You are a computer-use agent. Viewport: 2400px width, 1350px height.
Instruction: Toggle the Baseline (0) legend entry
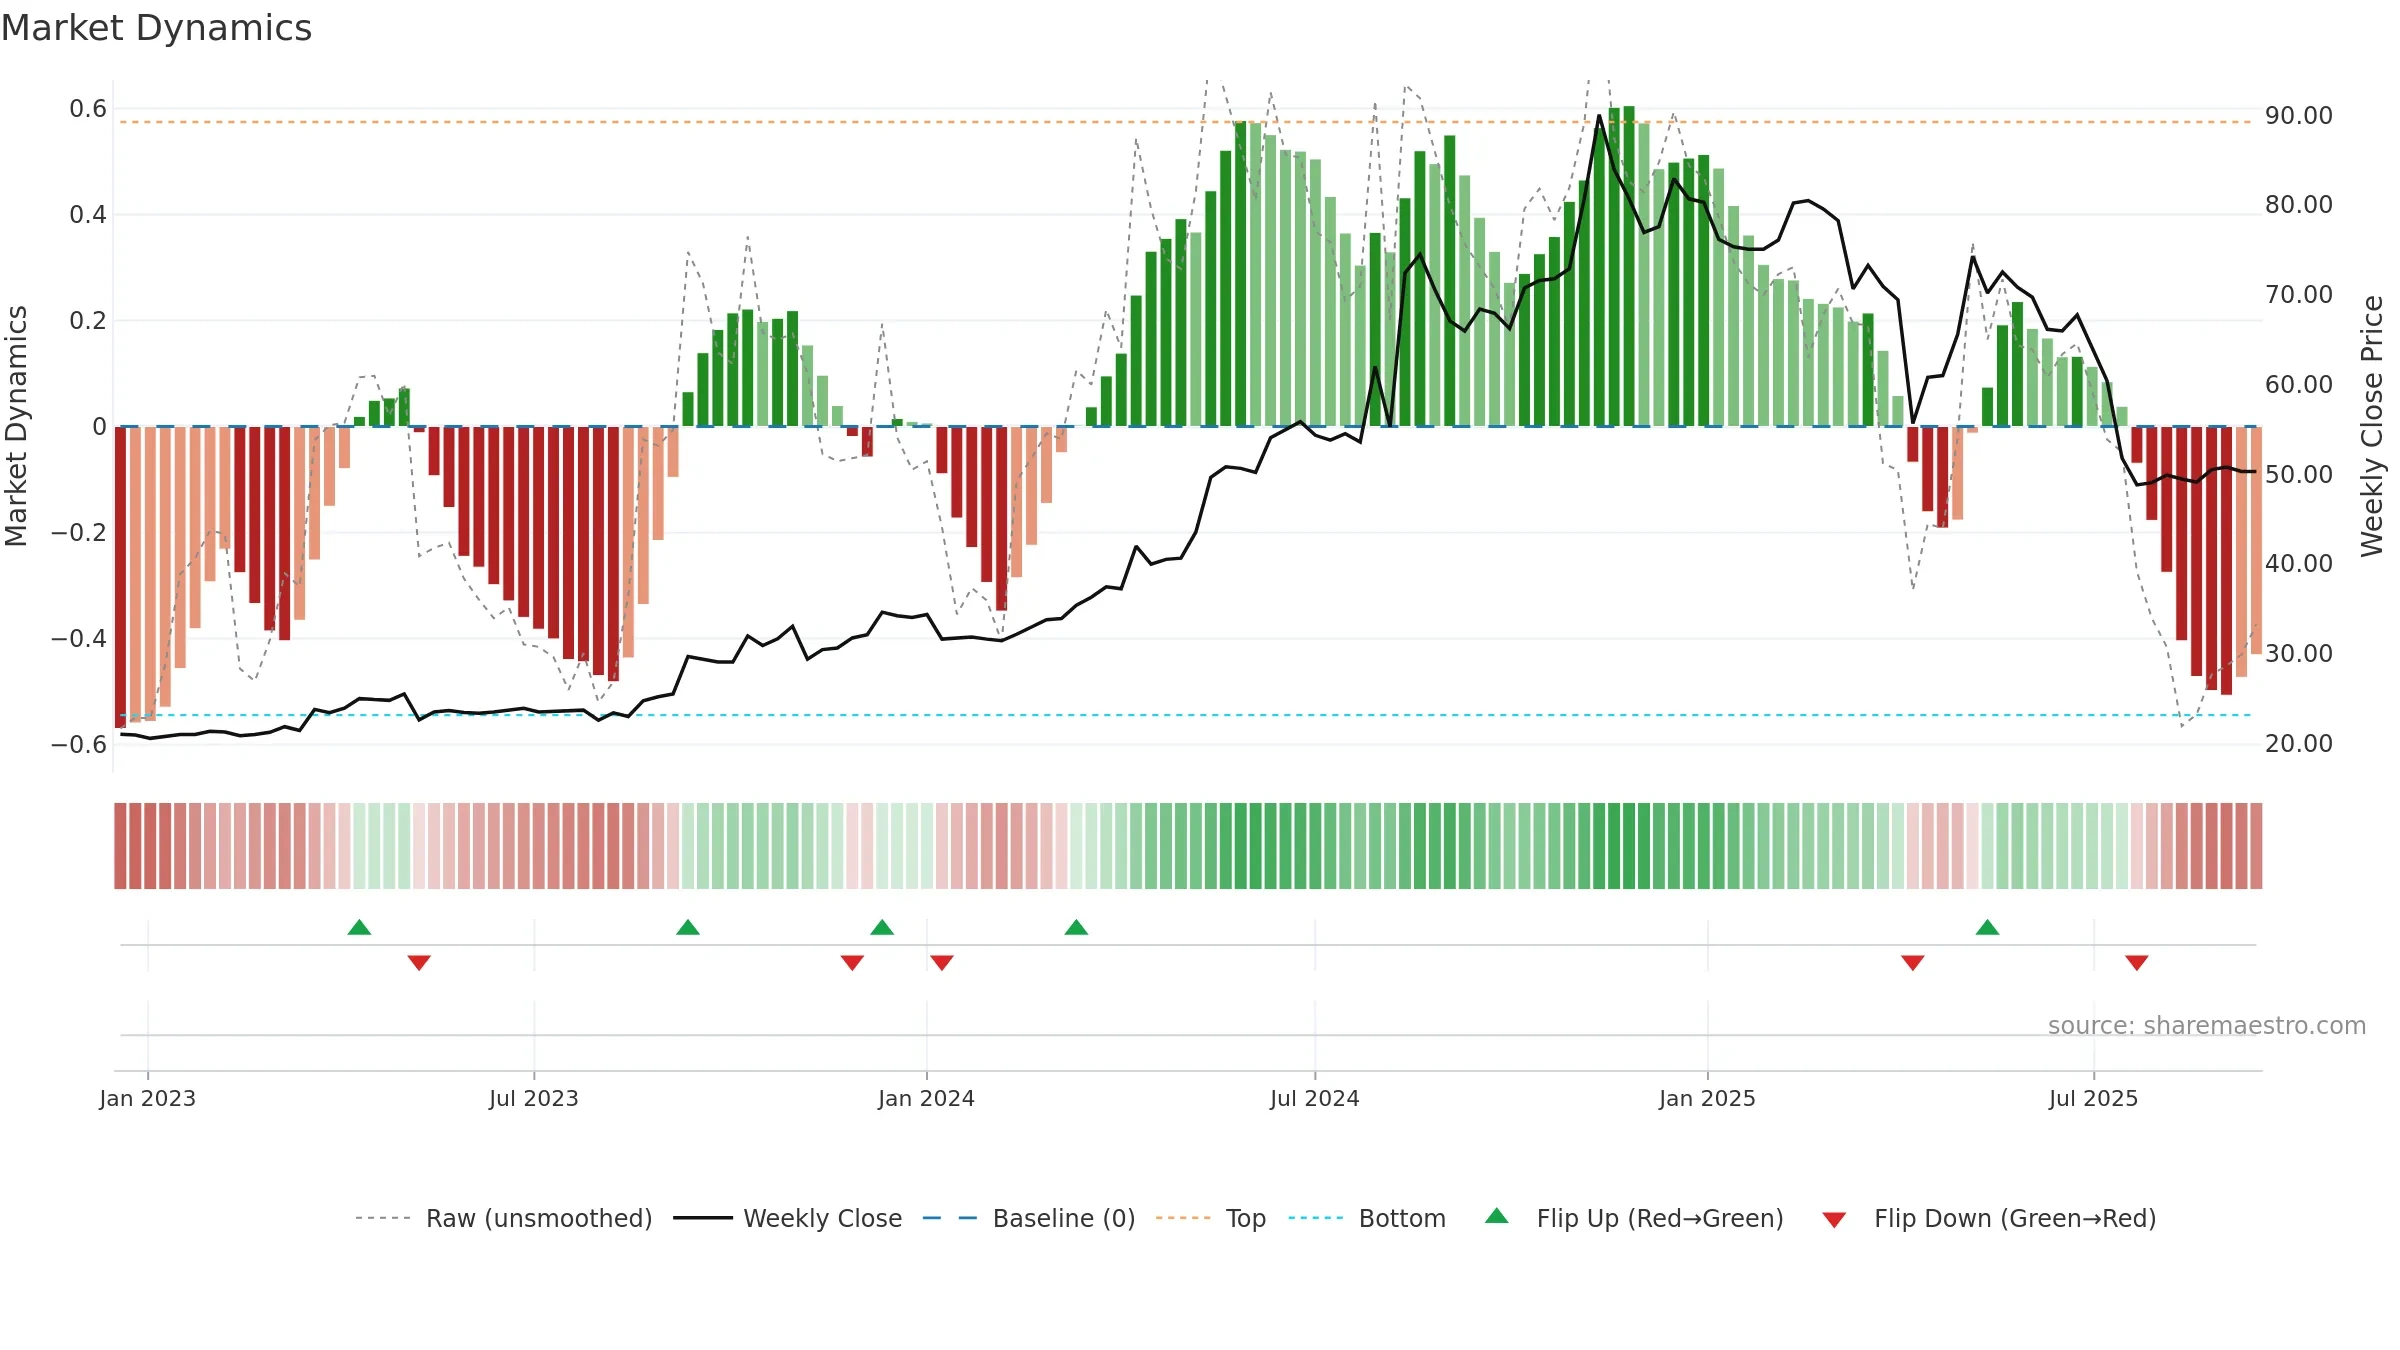1029,1218
